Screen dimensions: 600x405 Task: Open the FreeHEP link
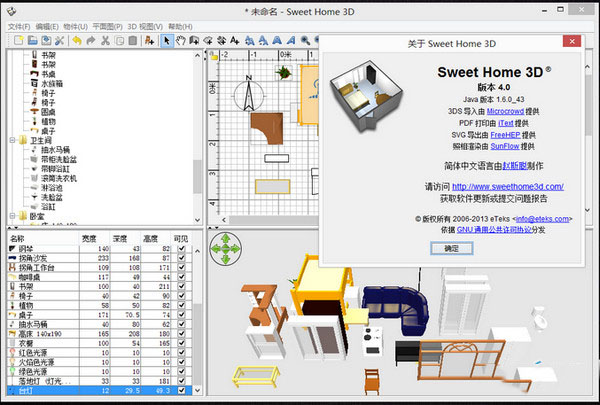tap(505, 135)
